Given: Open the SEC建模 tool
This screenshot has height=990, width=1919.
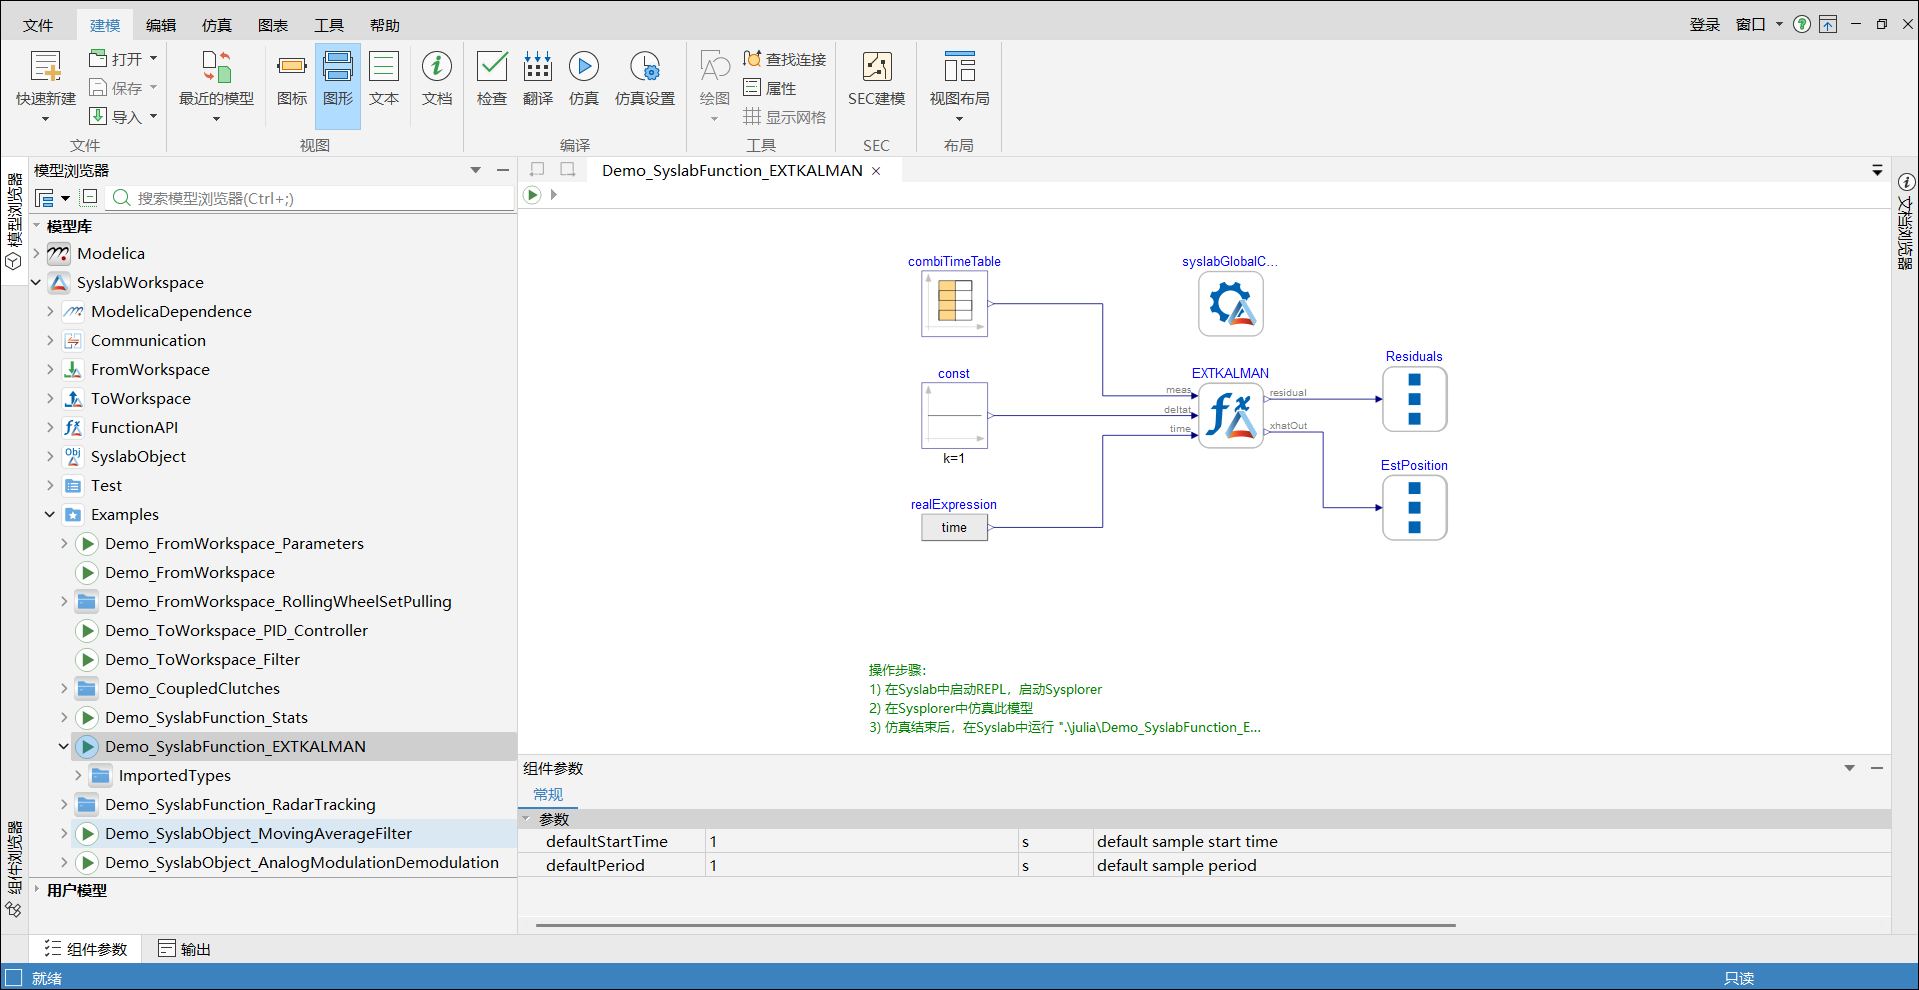Looking at the screenshot, I should [x=876, y=78].
